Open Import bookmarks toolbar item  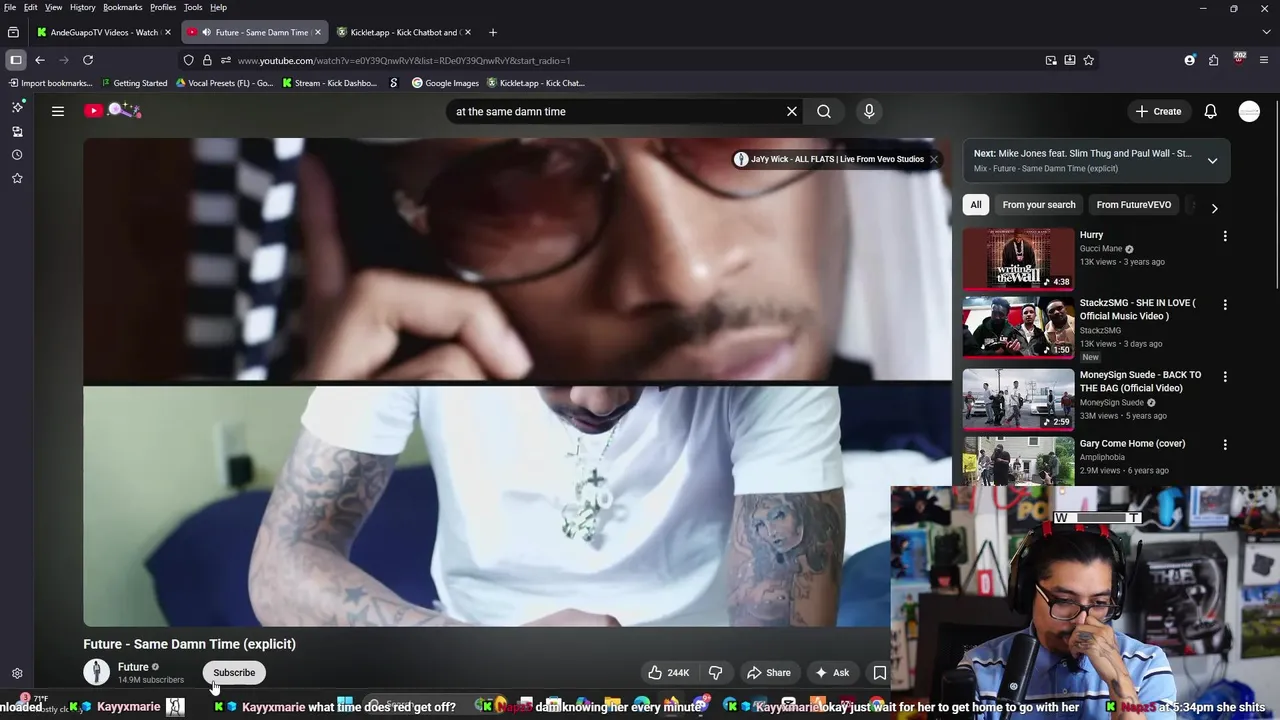click(x=50, y=83)
